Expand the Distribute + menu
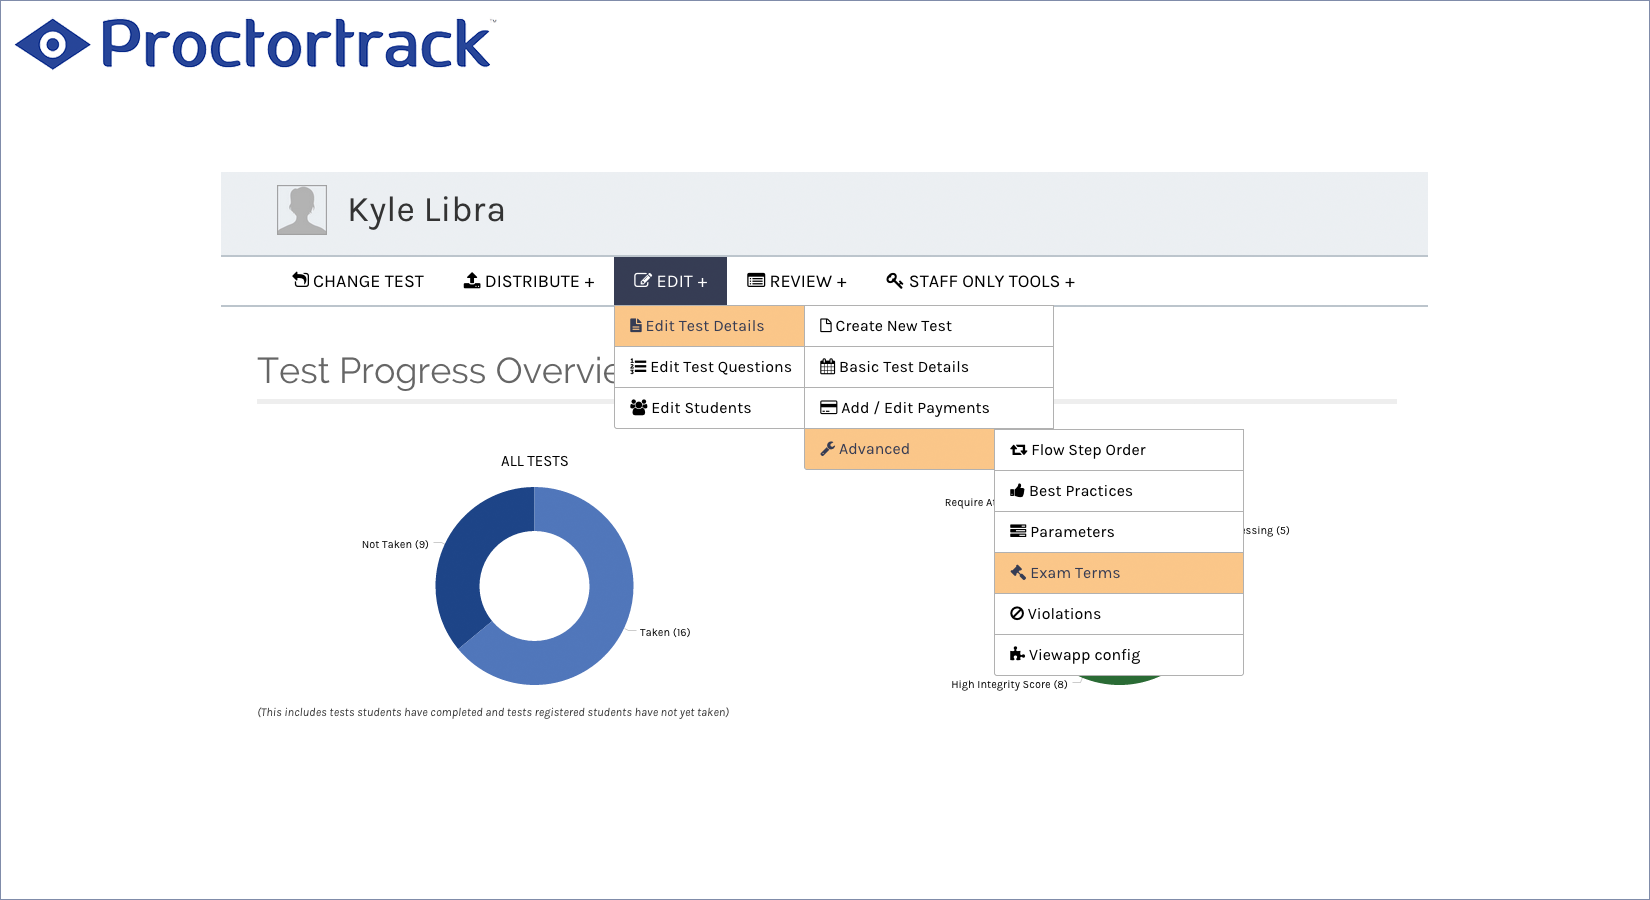This screenshot has width=1650, height=900. [x=529, y=282]
